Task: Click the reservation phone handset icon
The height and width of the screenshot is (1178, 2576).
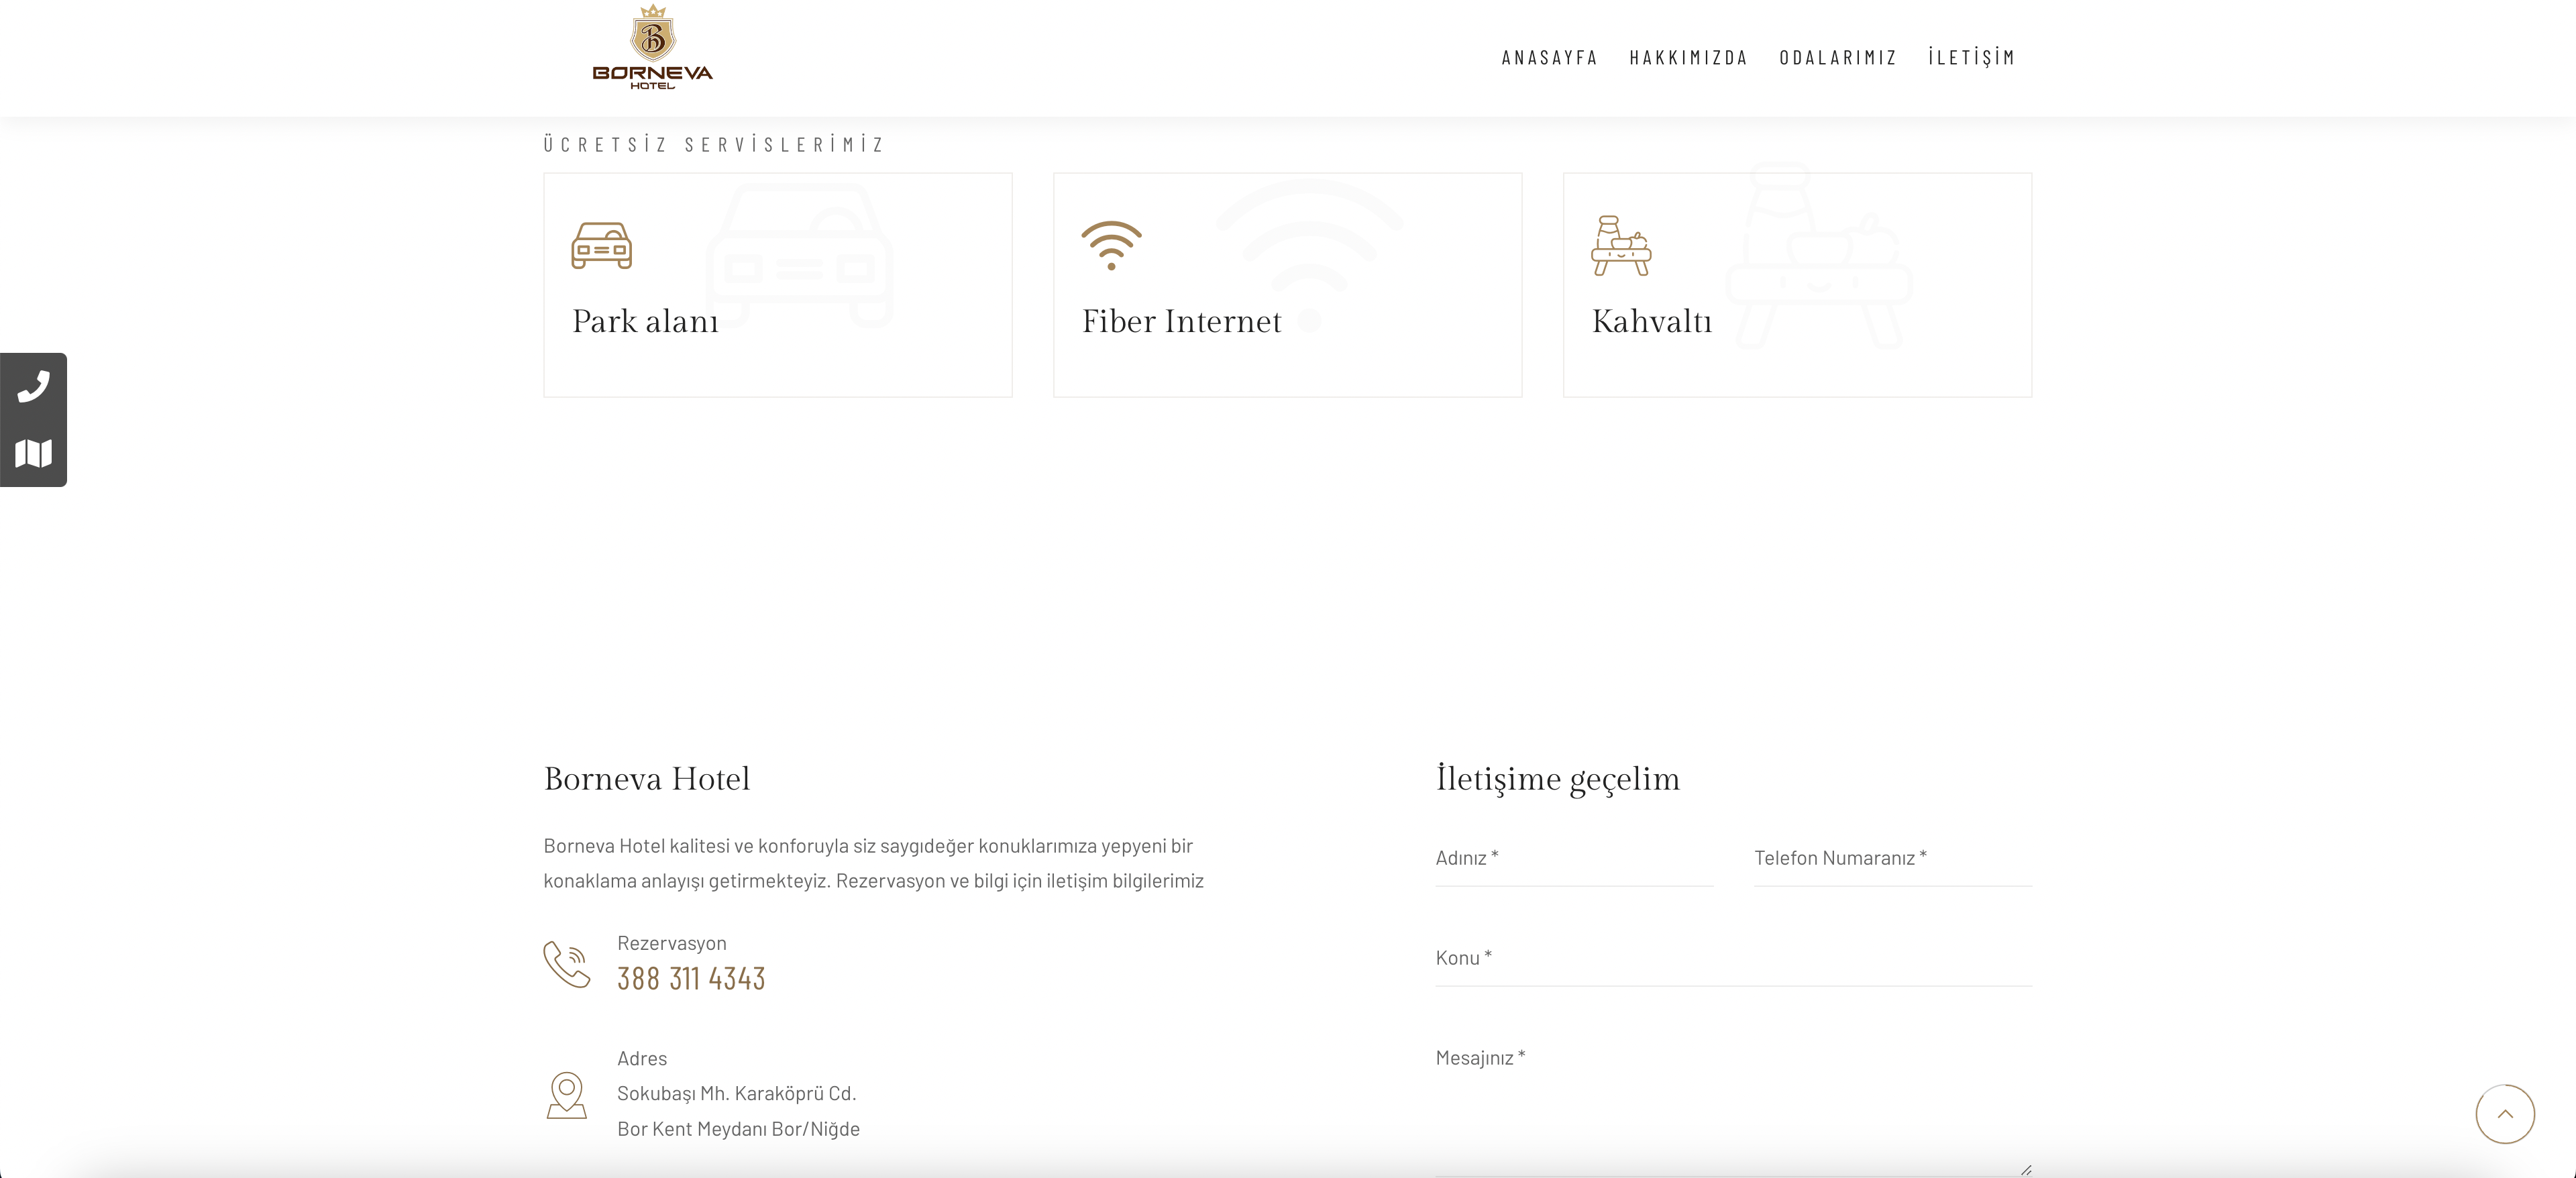Action: coord(567,964)
